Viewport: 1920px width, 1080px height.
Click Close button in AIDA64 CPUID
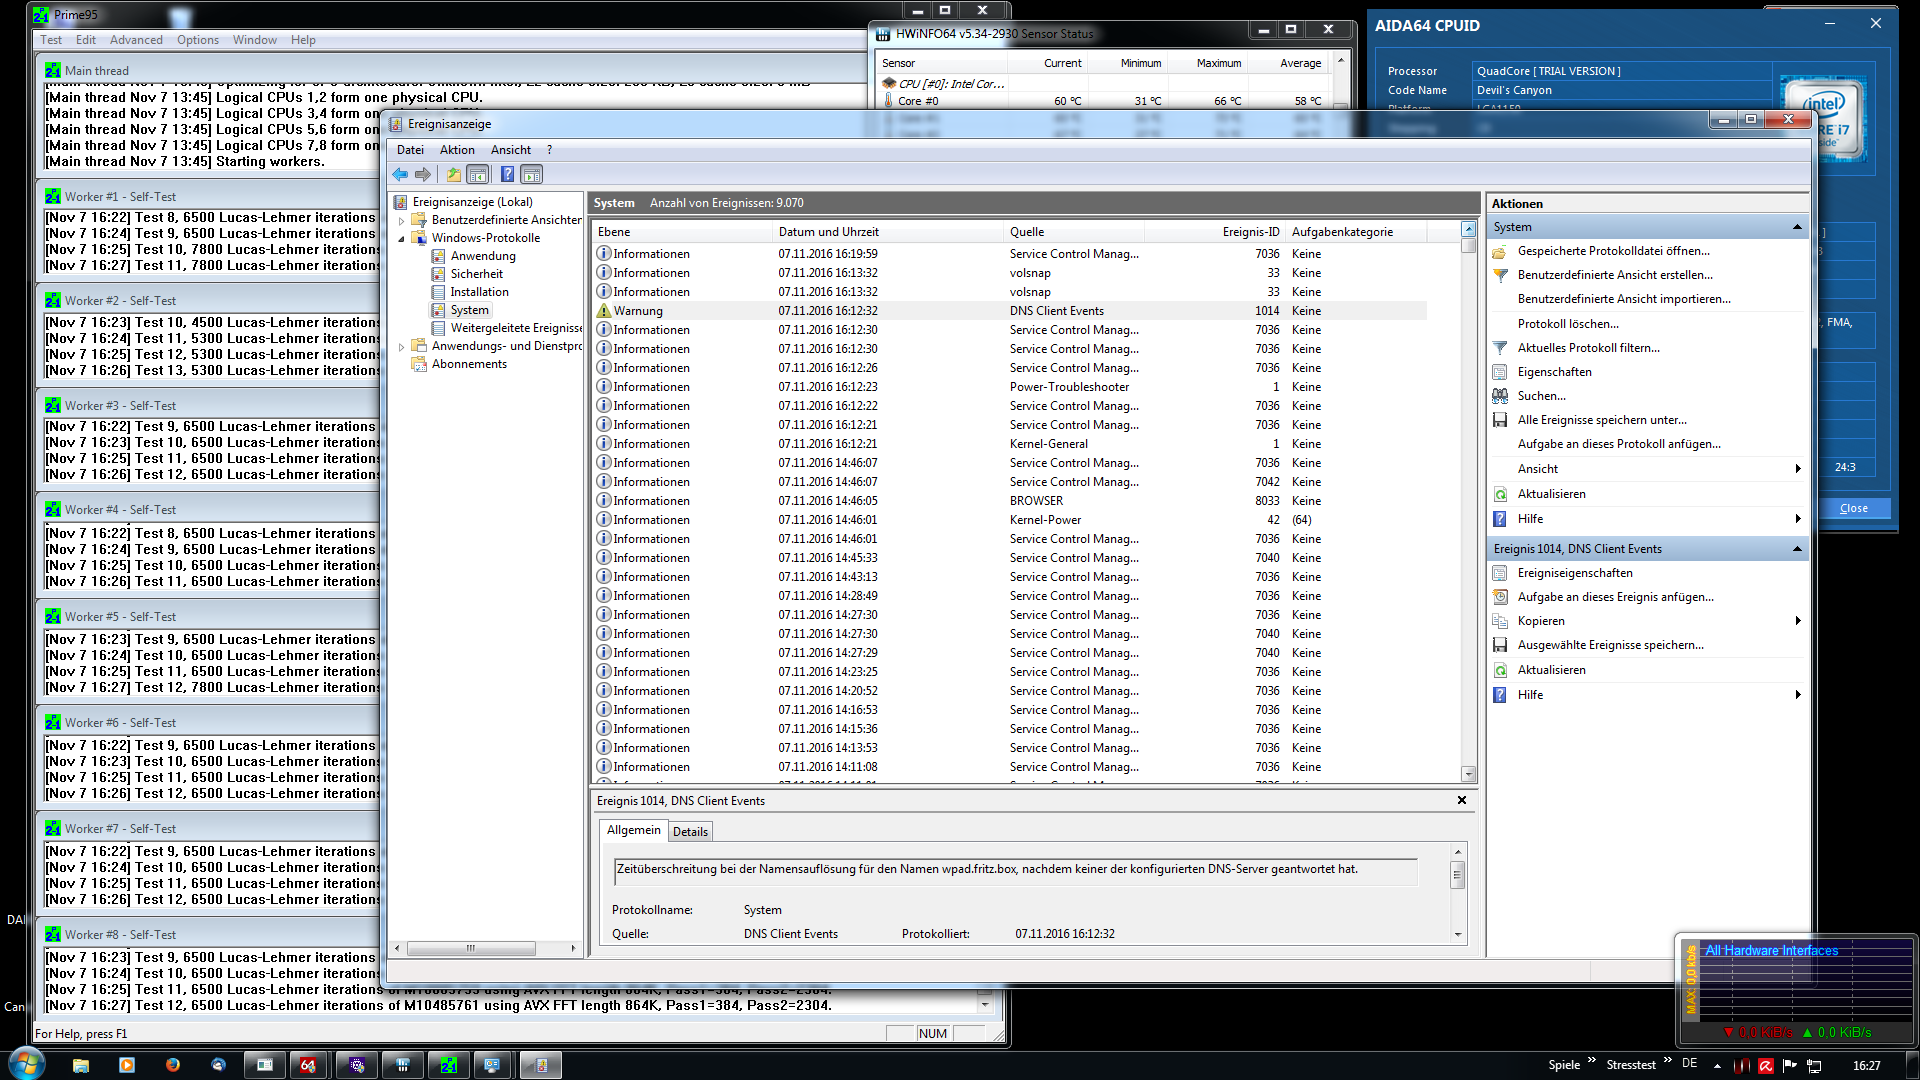coord(1853,508)
